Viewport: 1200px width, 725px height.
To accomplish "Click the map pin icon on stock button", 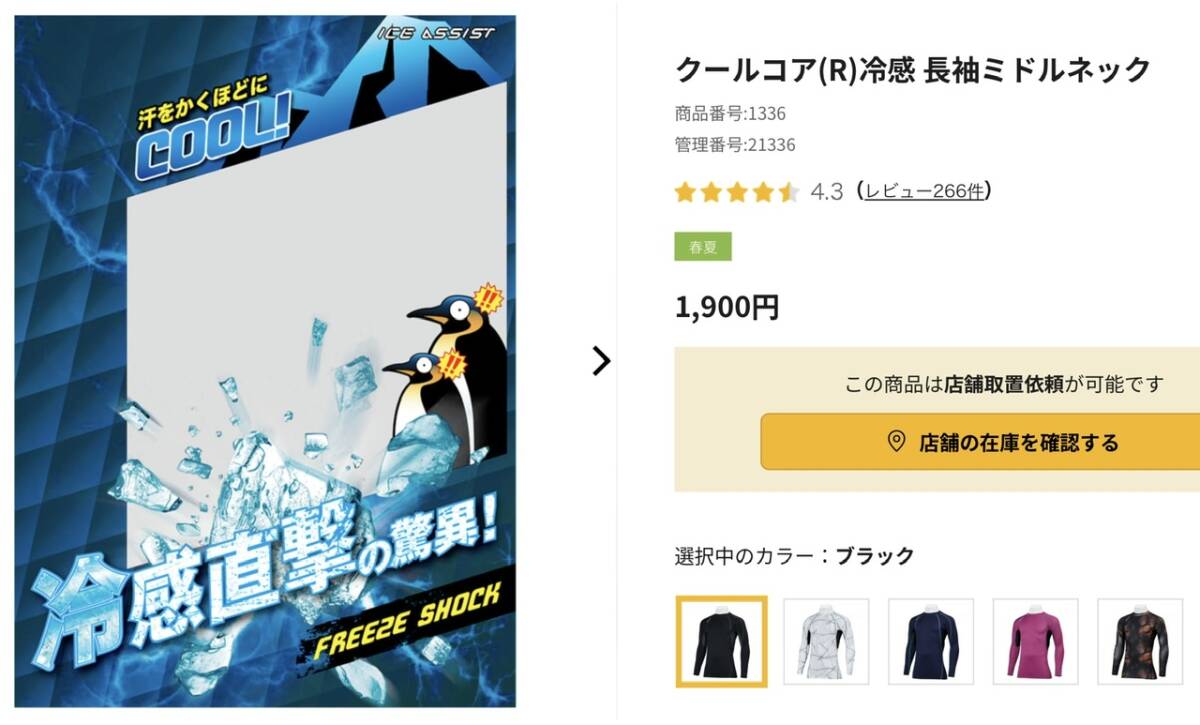I will tap(896, 441).
